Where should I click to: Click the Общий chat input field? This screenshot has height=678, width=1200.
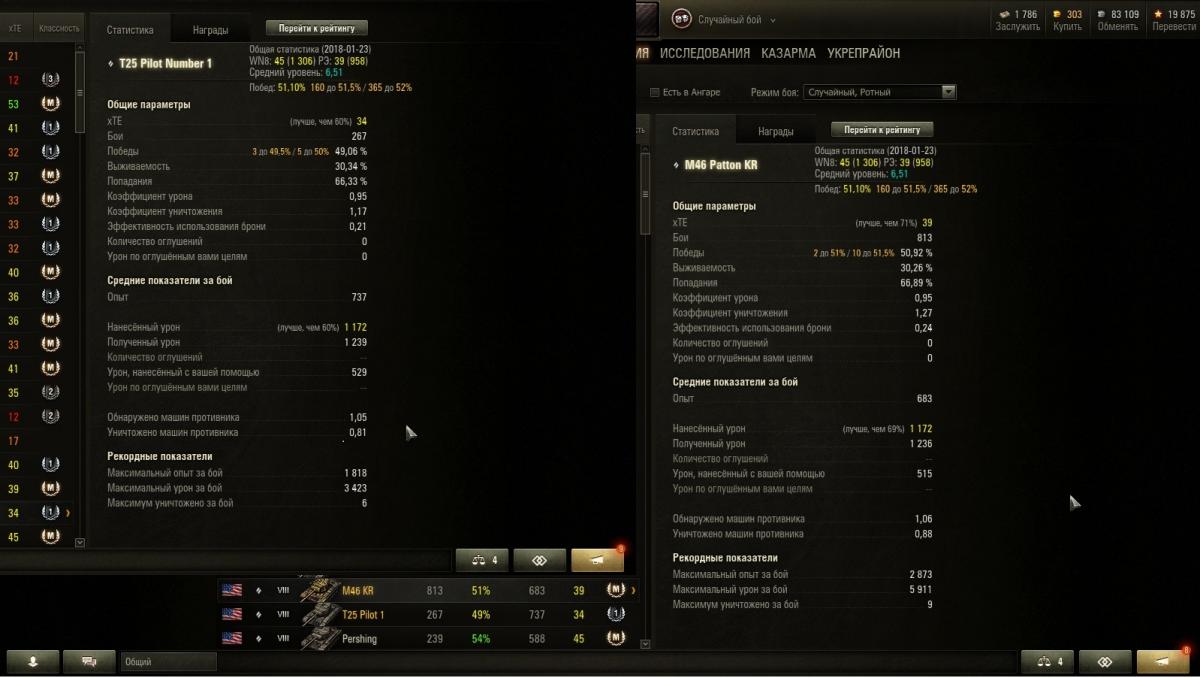[168, 661]
